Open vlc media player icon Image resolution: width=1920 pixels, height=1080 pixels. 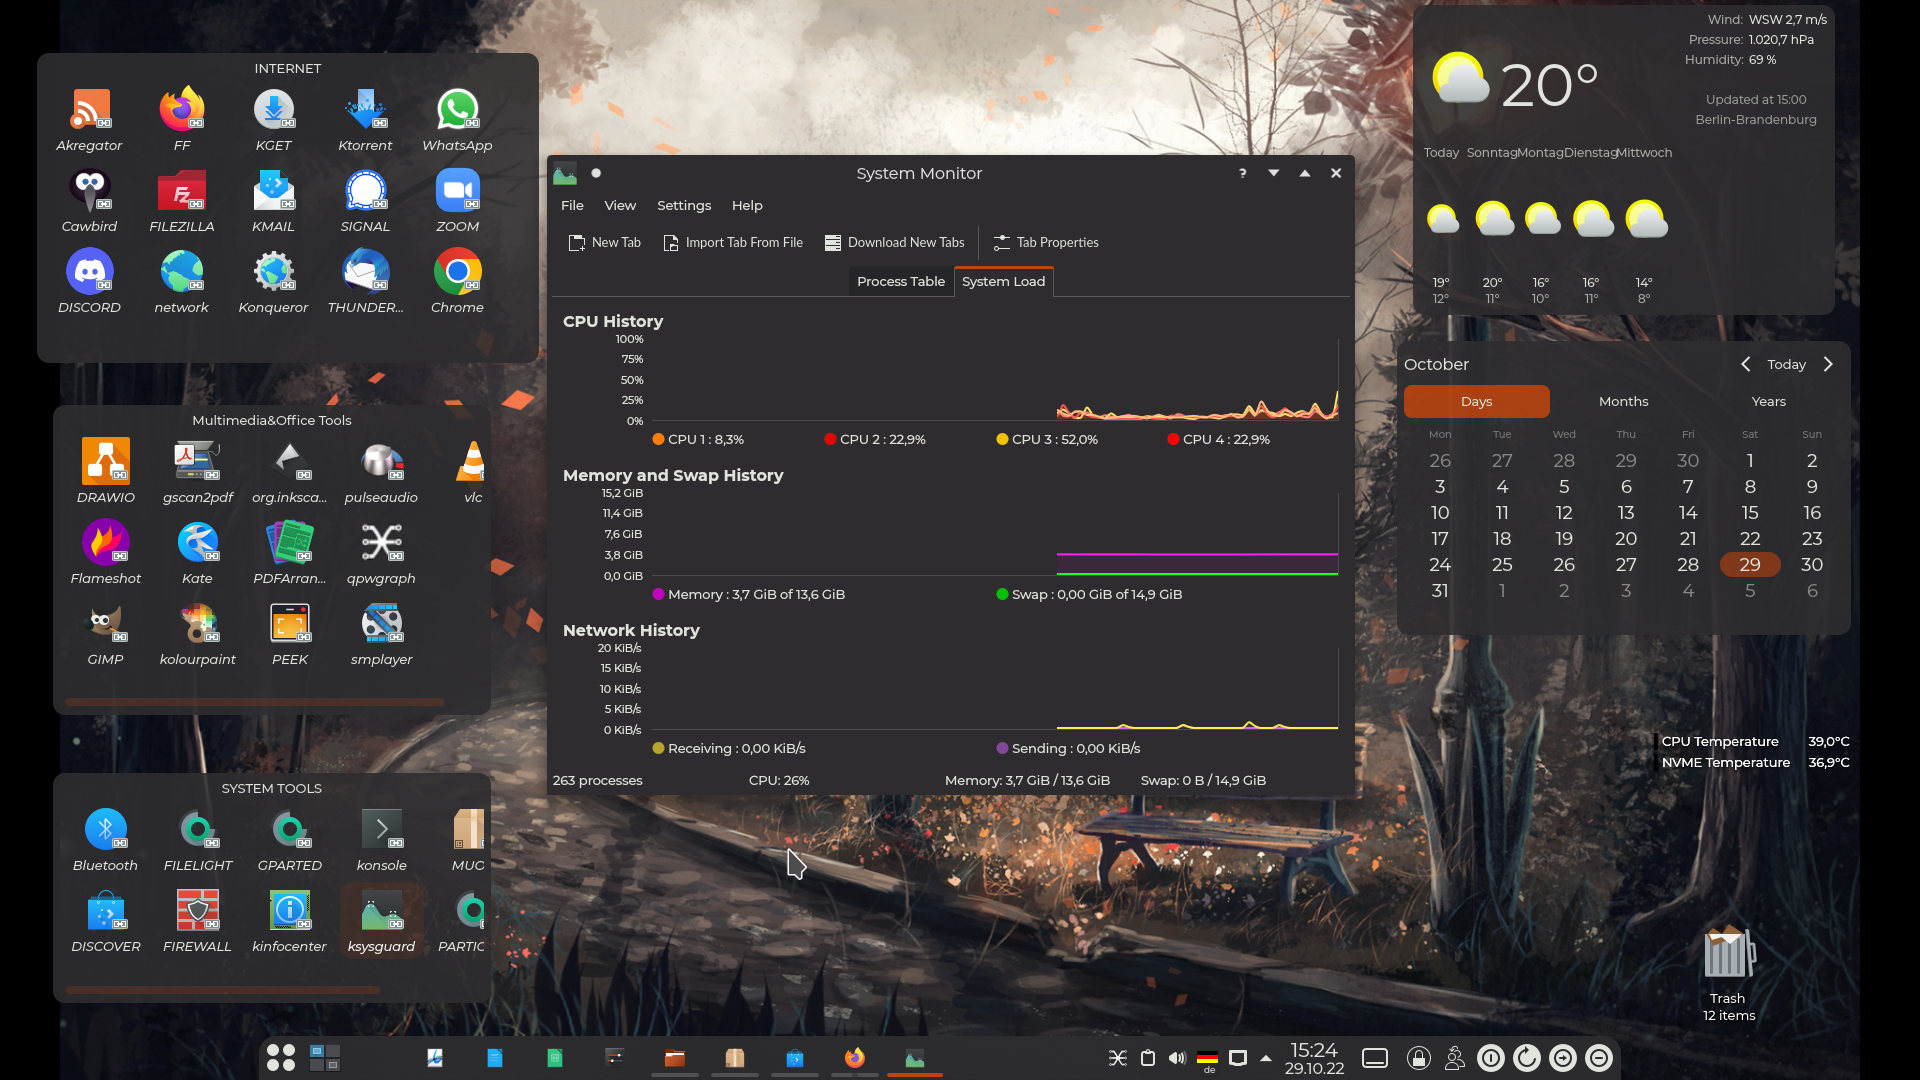pyautogui.click(x=473, y=472)
